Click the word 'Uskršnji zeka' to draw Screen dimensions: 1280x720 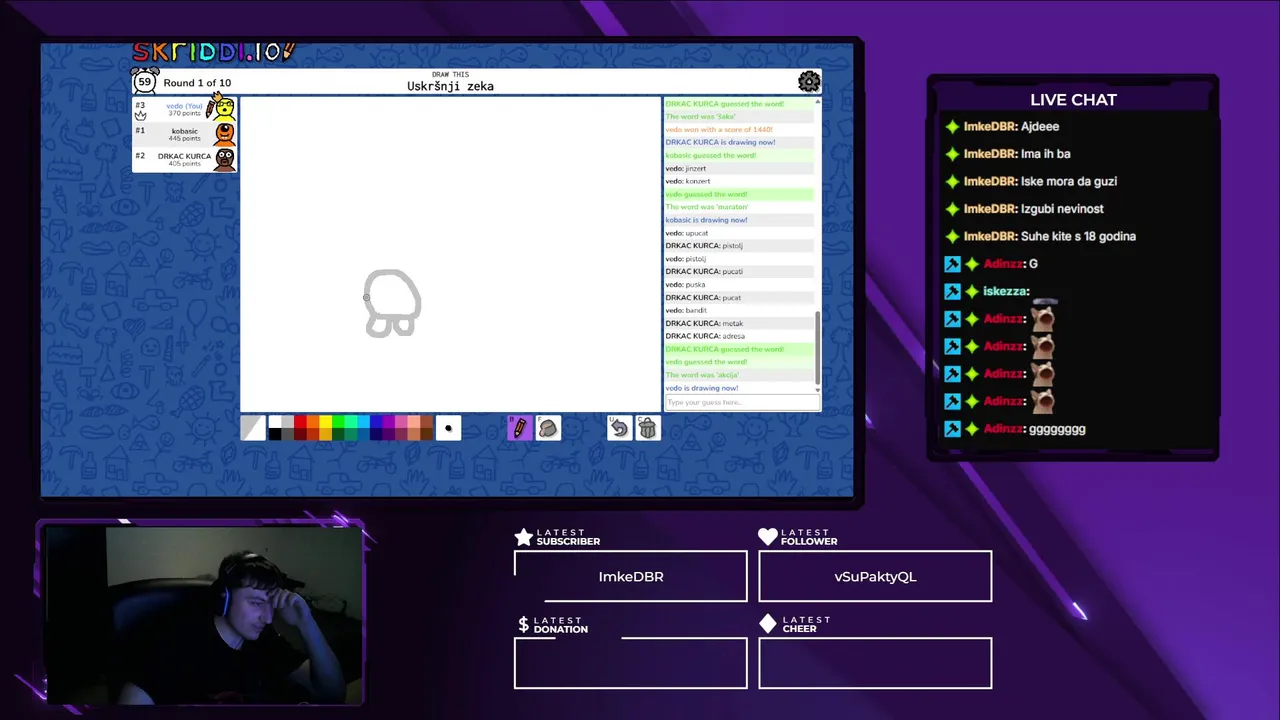tap(450, 86)
